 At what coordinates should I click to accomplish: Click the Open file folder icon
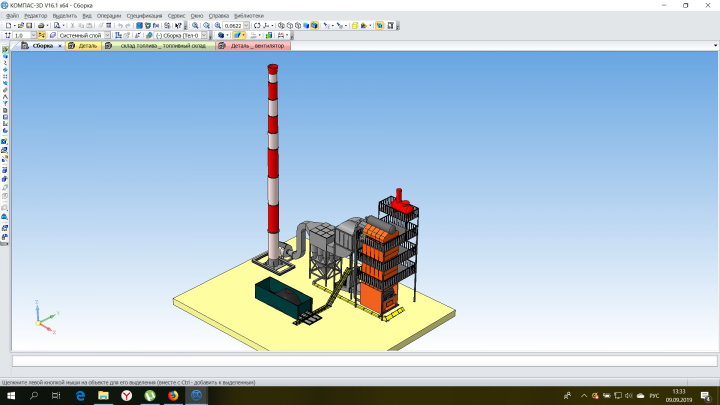tap(21, 26)
